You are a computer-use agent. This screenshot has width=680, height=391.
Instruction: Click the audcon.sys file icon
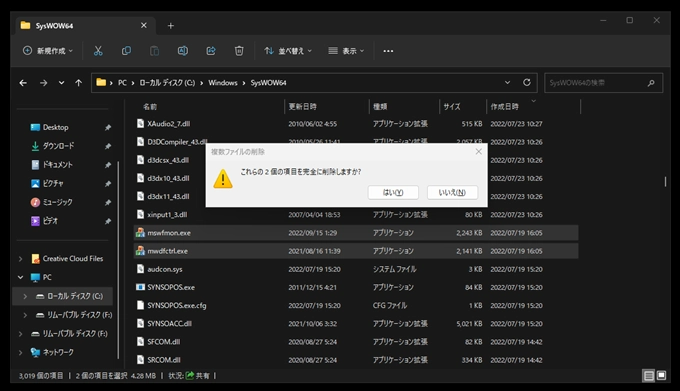point(140,269)
